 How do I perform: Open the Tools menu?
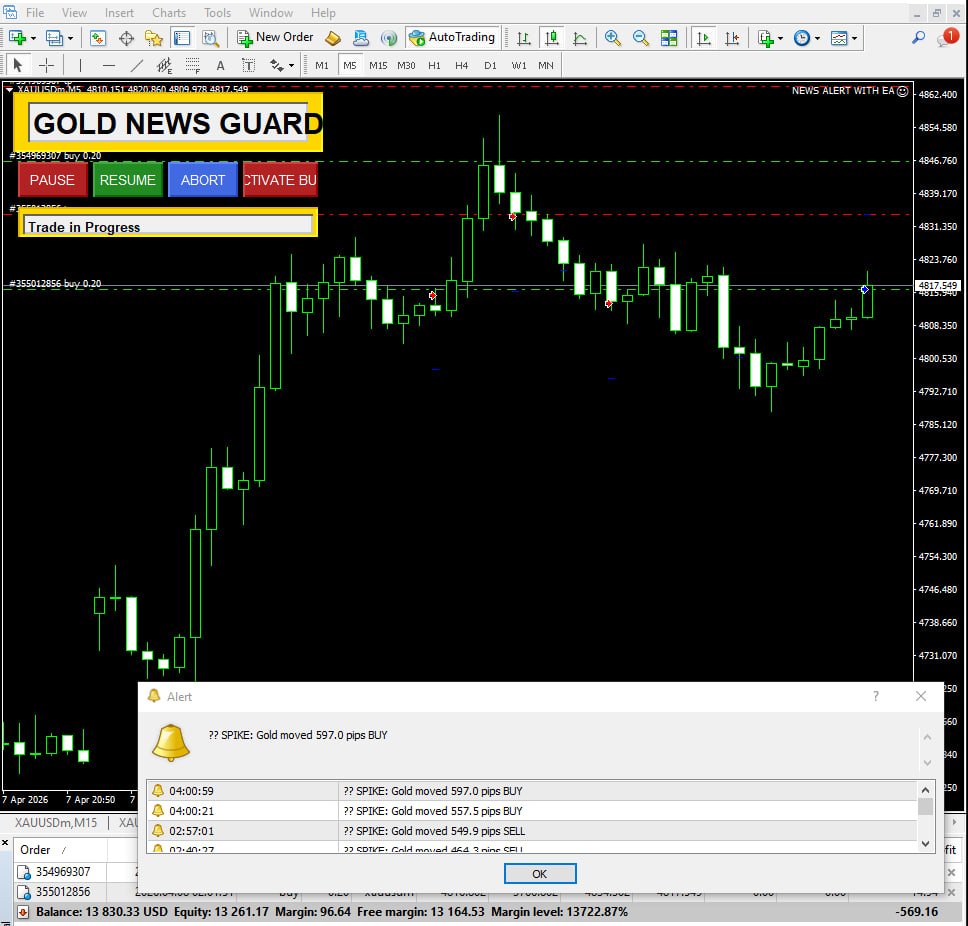[217, 12]
